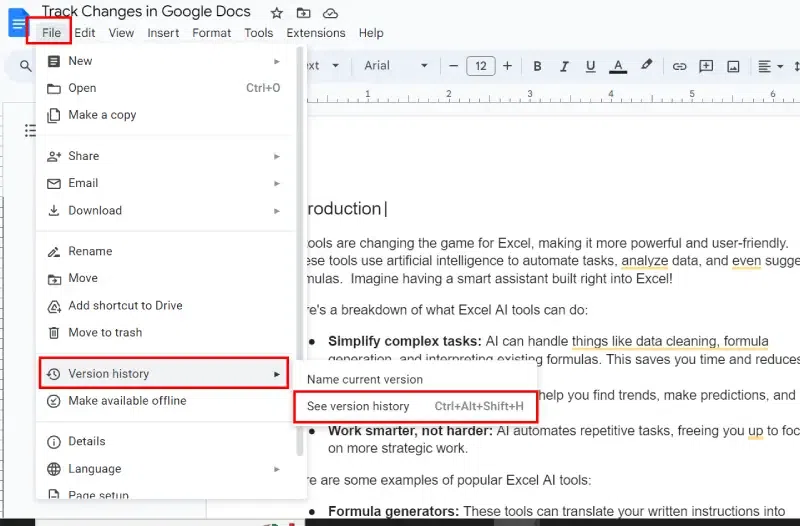Screen dimensions: 800x526
Task: Toggle italic formatting
Action: (x=564, y=66)
